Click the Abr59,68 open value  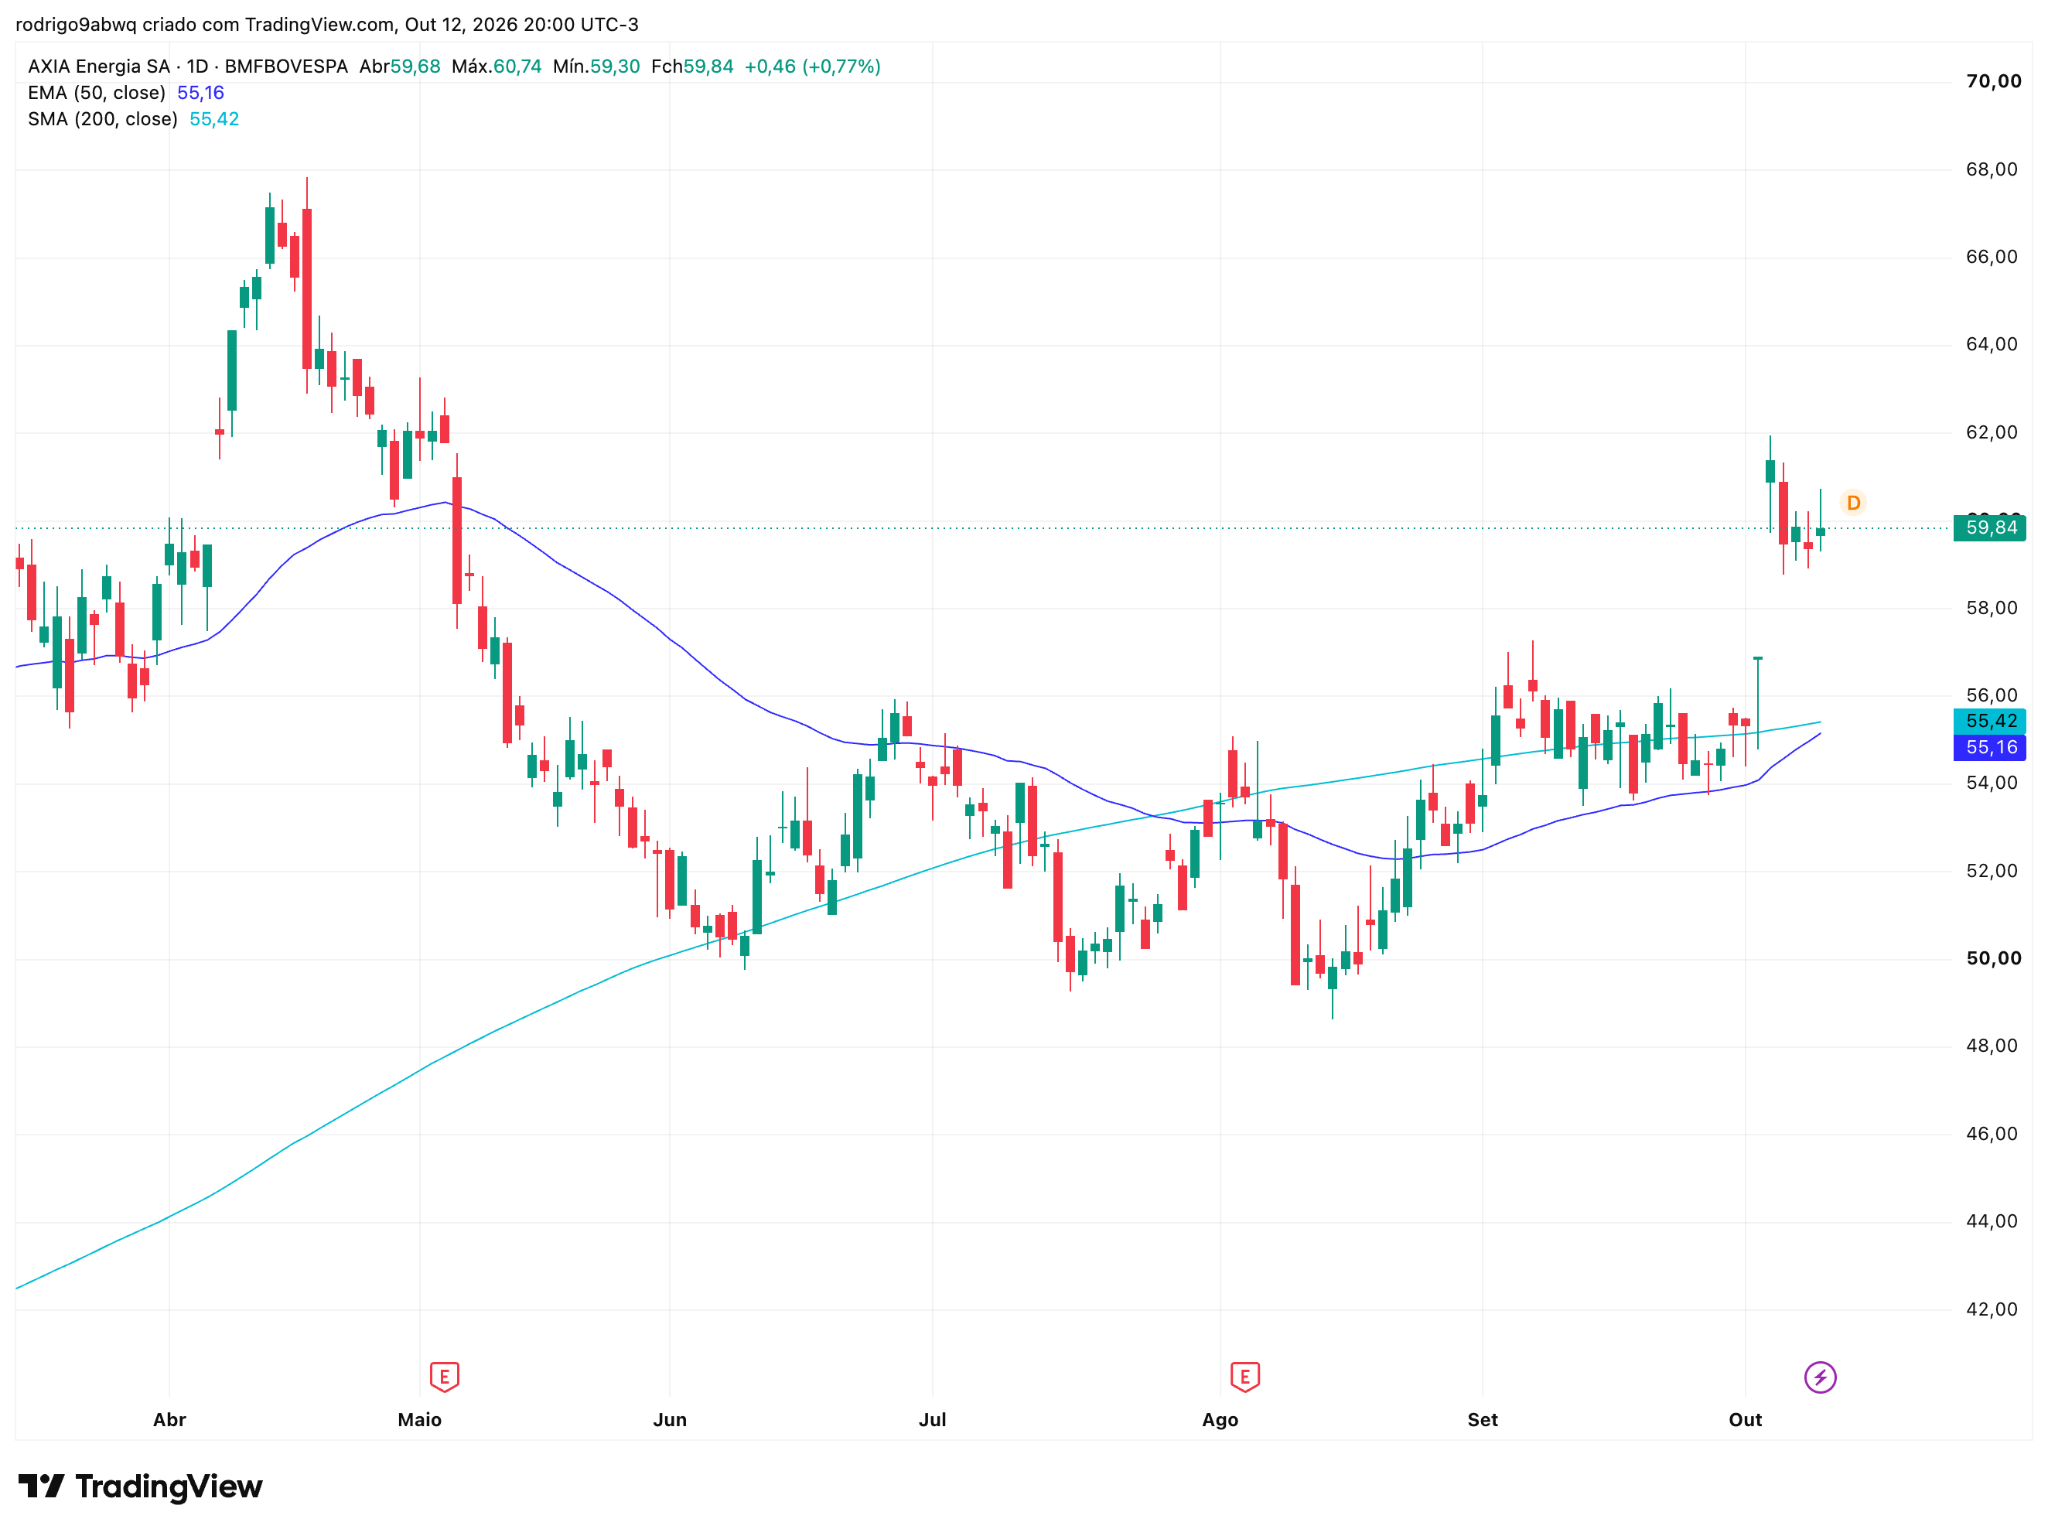coord(400,67)
